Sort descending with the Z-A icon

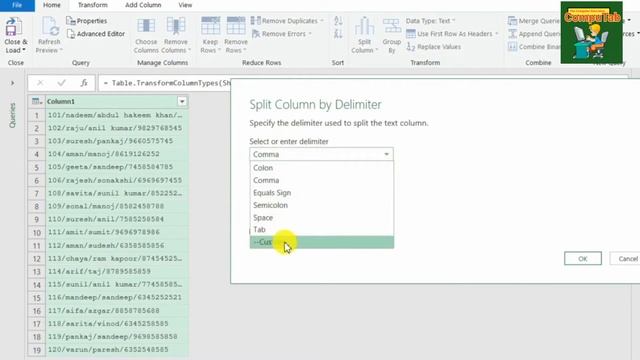[338, 34]
